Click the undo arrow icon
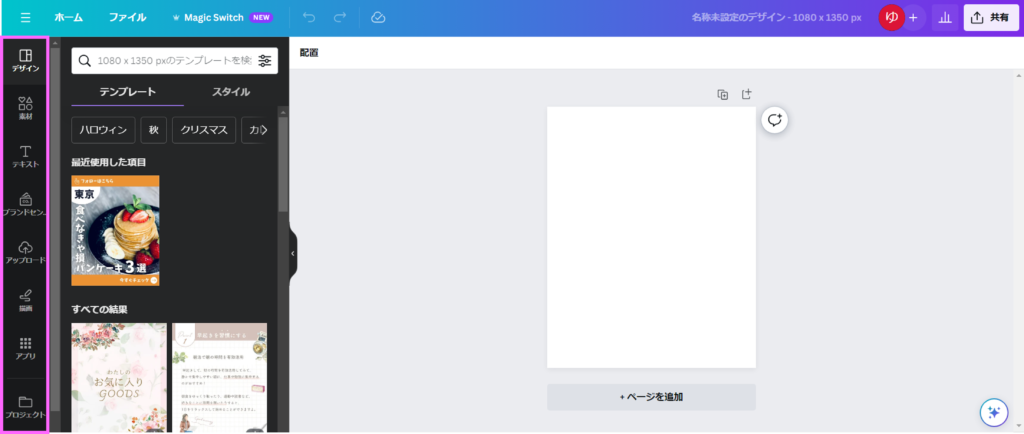This screenshot has width=1024, height=434. 308,18
